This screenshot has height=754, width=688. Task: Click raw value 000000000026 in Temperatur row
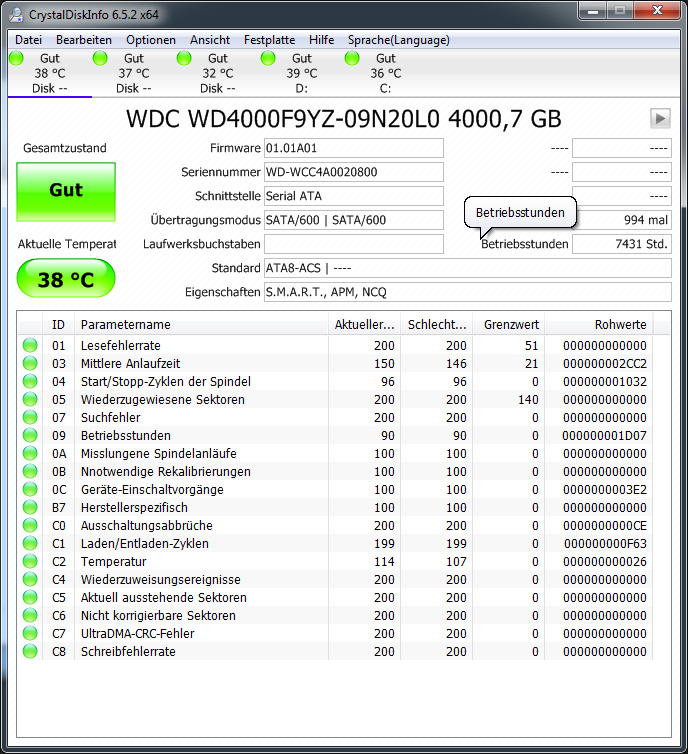point(605,561)
